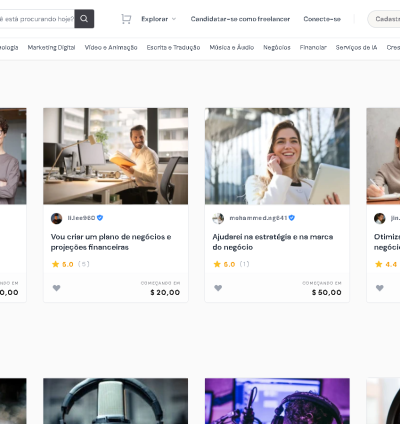
Task: Expand the Explorar dropdown
Action: pos(158,19)
